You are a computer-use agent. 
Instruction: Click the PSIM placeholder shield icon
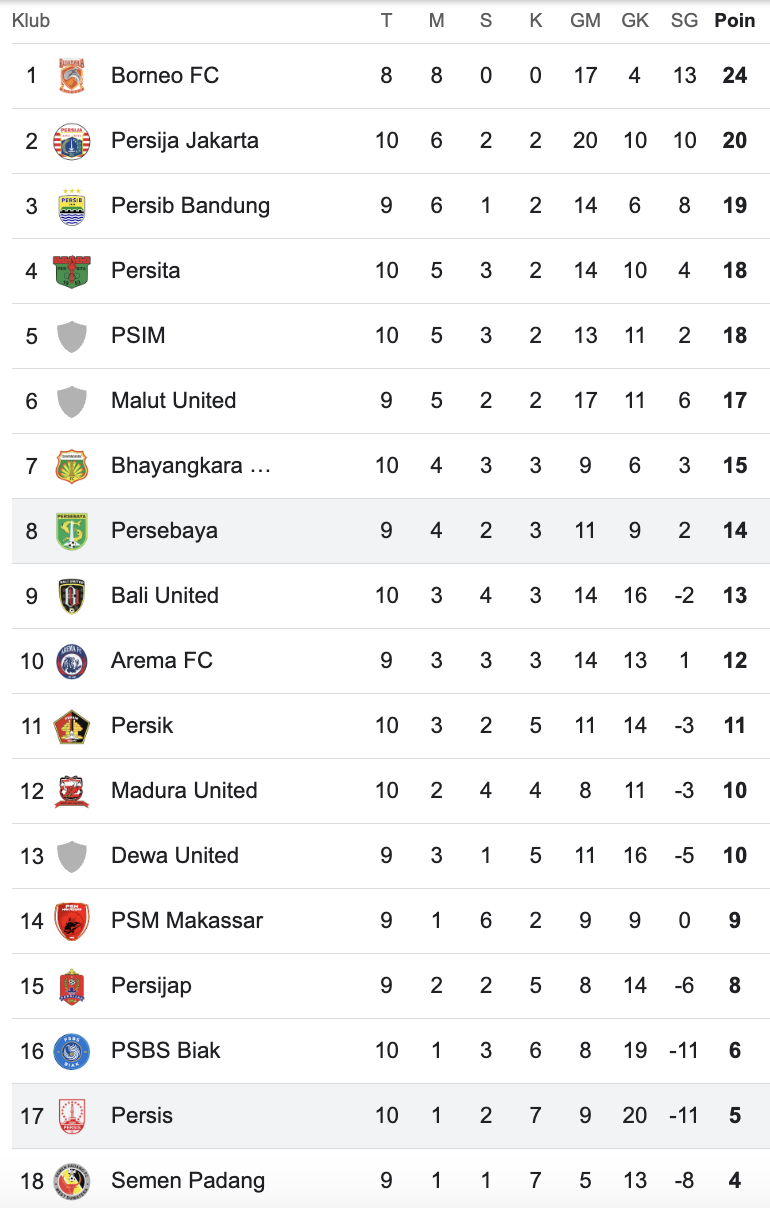(71, 336)
